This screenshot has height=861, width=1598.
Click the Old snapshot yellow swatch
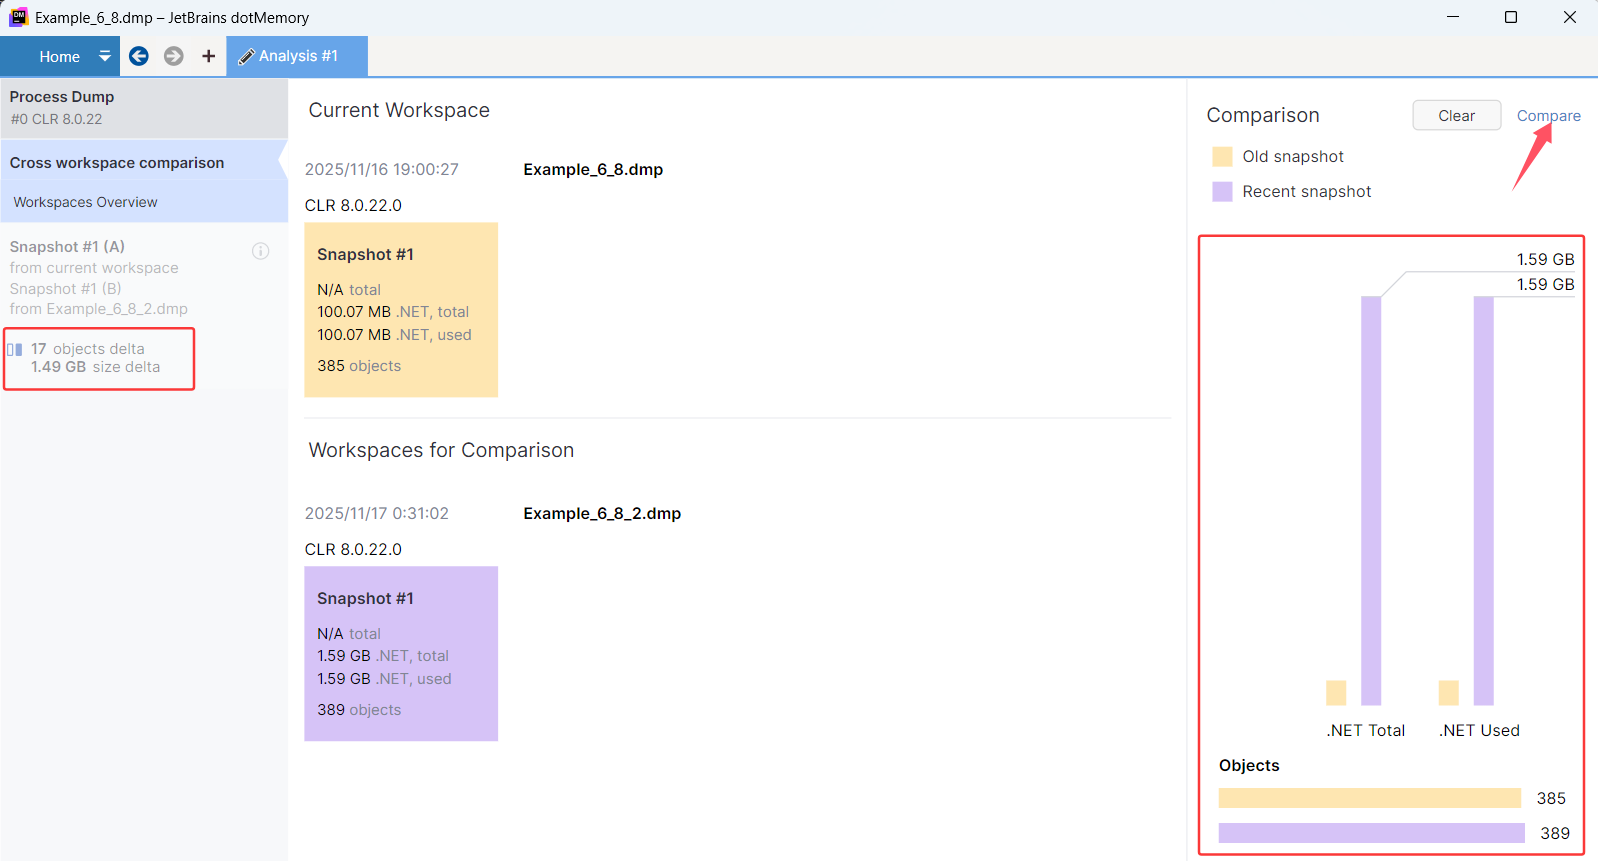point(1222,156)
